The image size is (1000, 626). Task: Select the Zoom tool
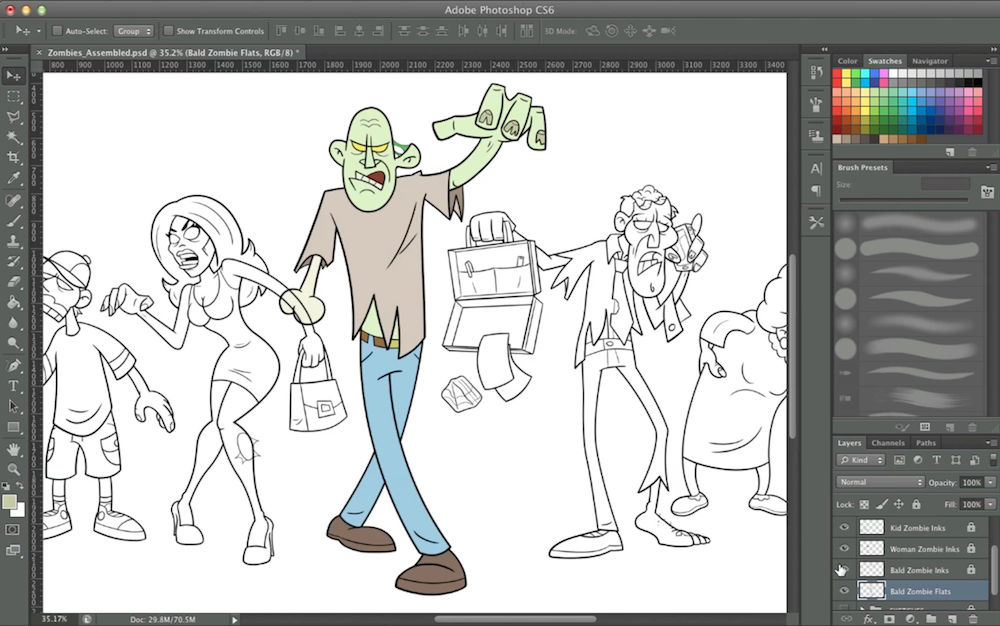[x=14, y=469]
